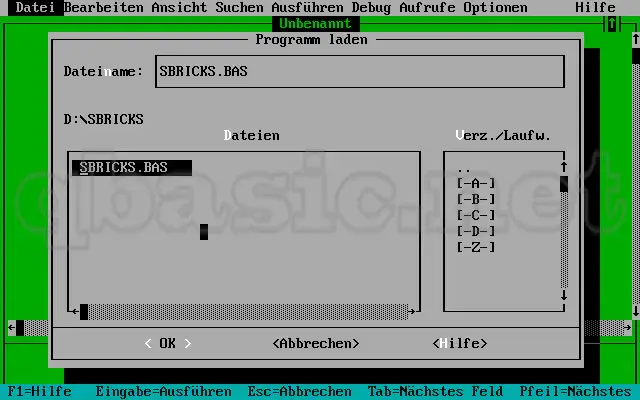Image resolution: width=640 pixels, height=400 pixels.
Task: Click the drives list scrollbar track
Action: tap(564, 240)
